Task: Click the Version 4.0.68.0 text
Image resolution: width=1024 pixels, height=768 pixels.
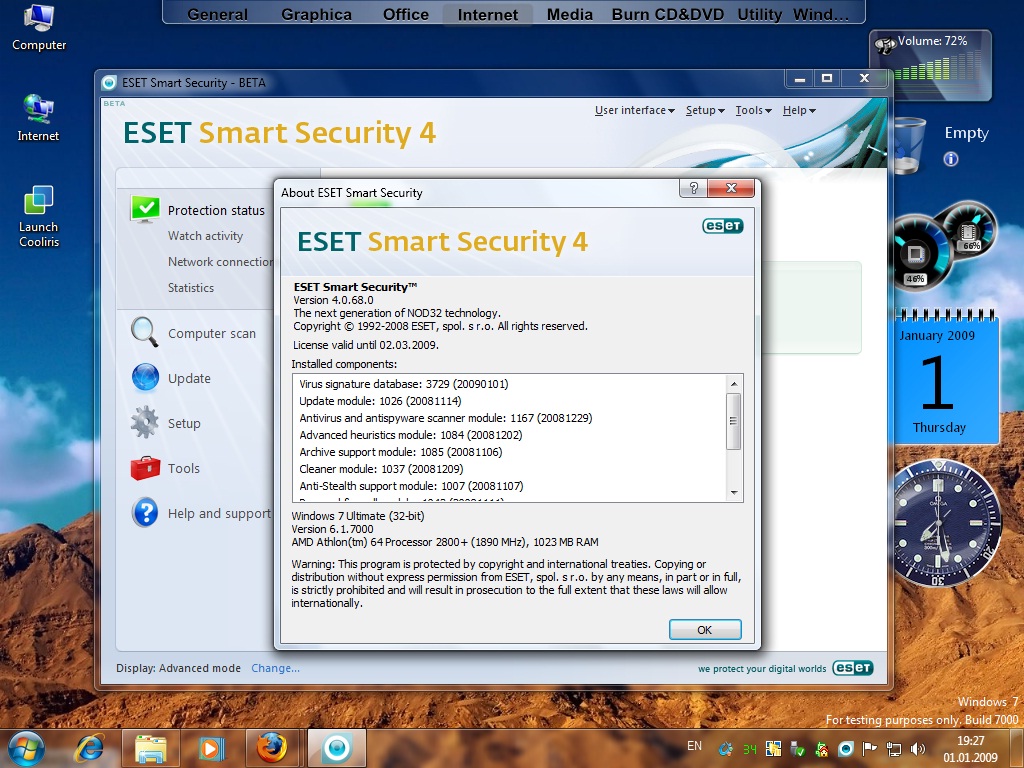Action: 333,300
